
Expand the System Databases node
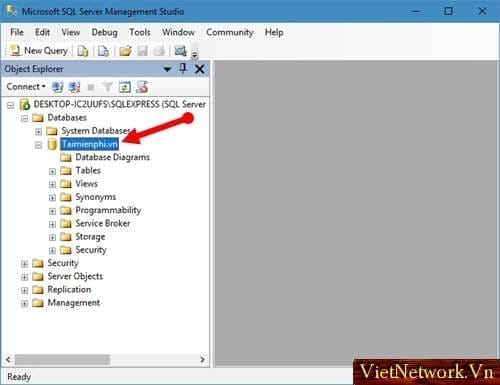[38, 132]
